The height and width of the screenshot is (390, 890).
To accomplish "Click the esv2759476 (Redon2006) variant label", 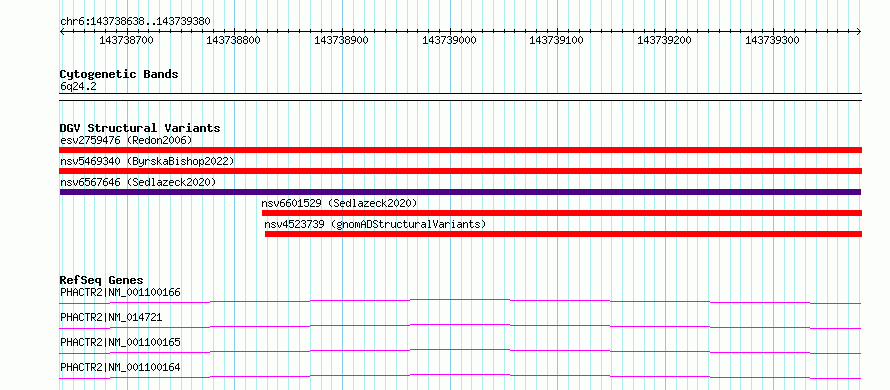I will click(126, 140).
